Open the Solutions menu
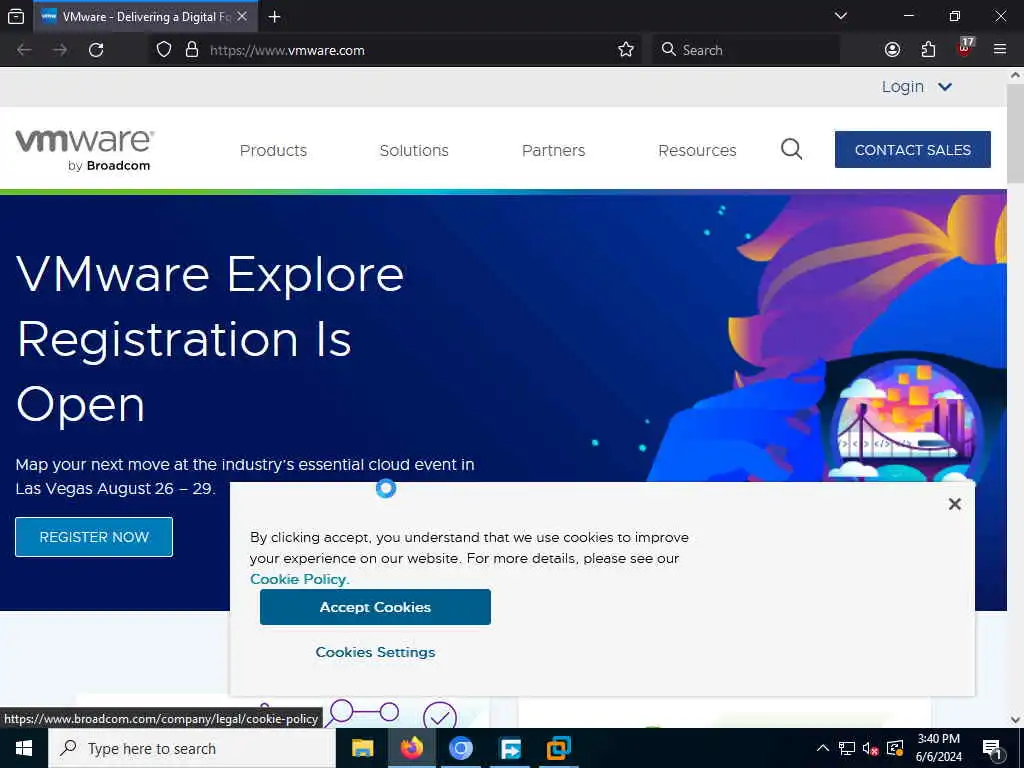The height and width of the screenshot is (768, 1024). [414, 150]
